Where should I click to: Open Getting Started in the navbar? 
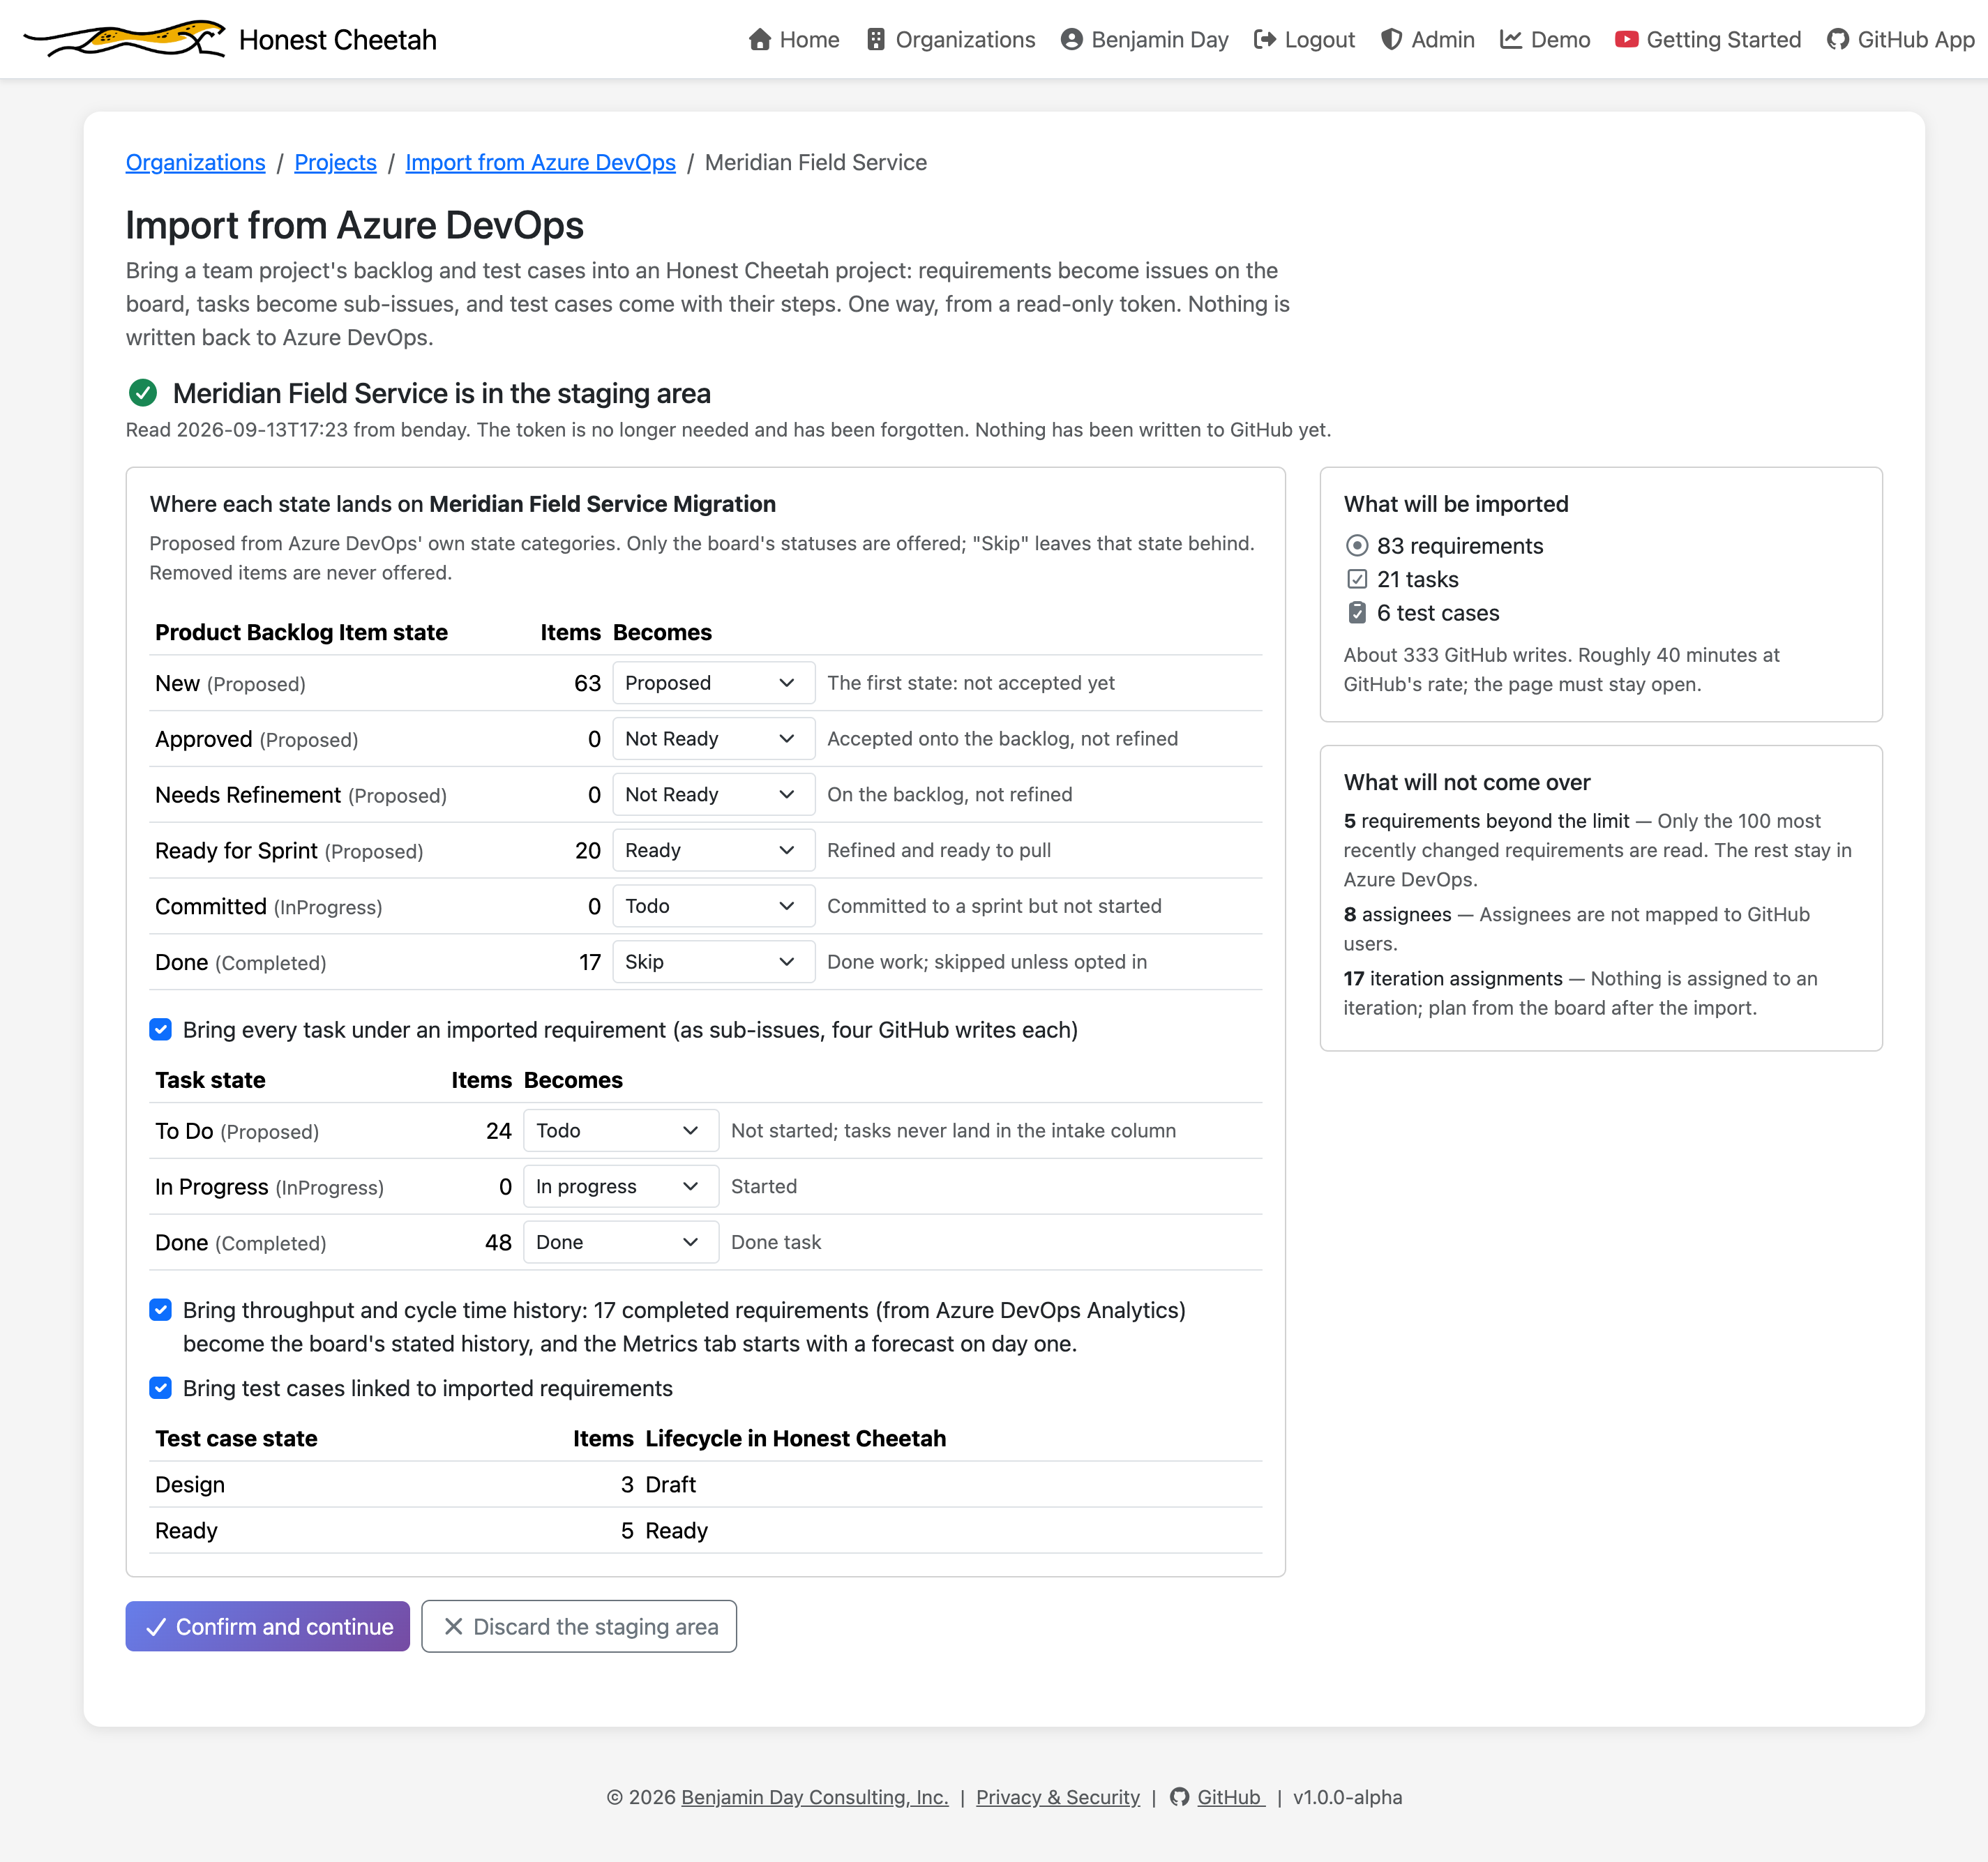tap(1708, 40)
